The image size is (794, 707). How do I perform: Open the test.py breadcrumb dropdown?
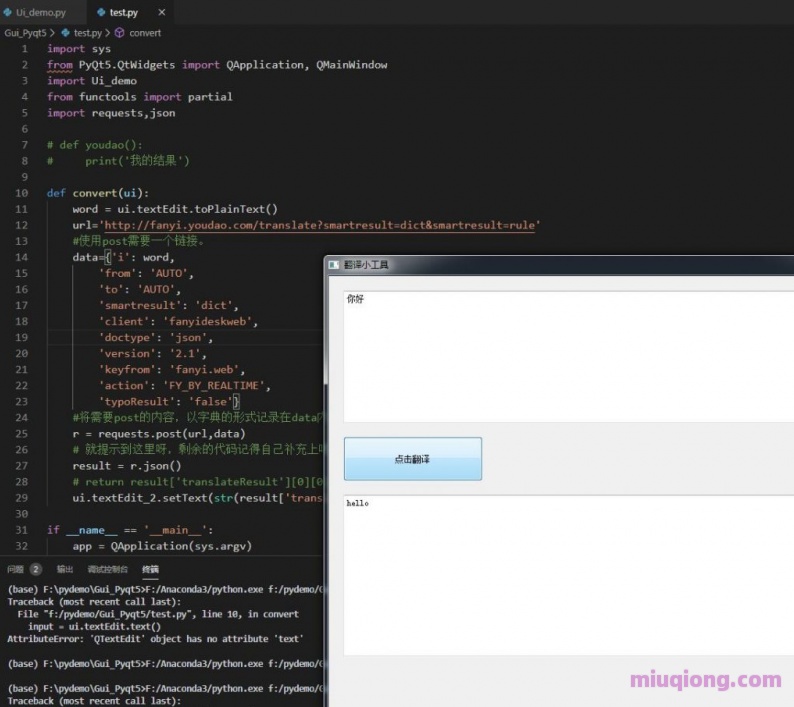point(87,33)
